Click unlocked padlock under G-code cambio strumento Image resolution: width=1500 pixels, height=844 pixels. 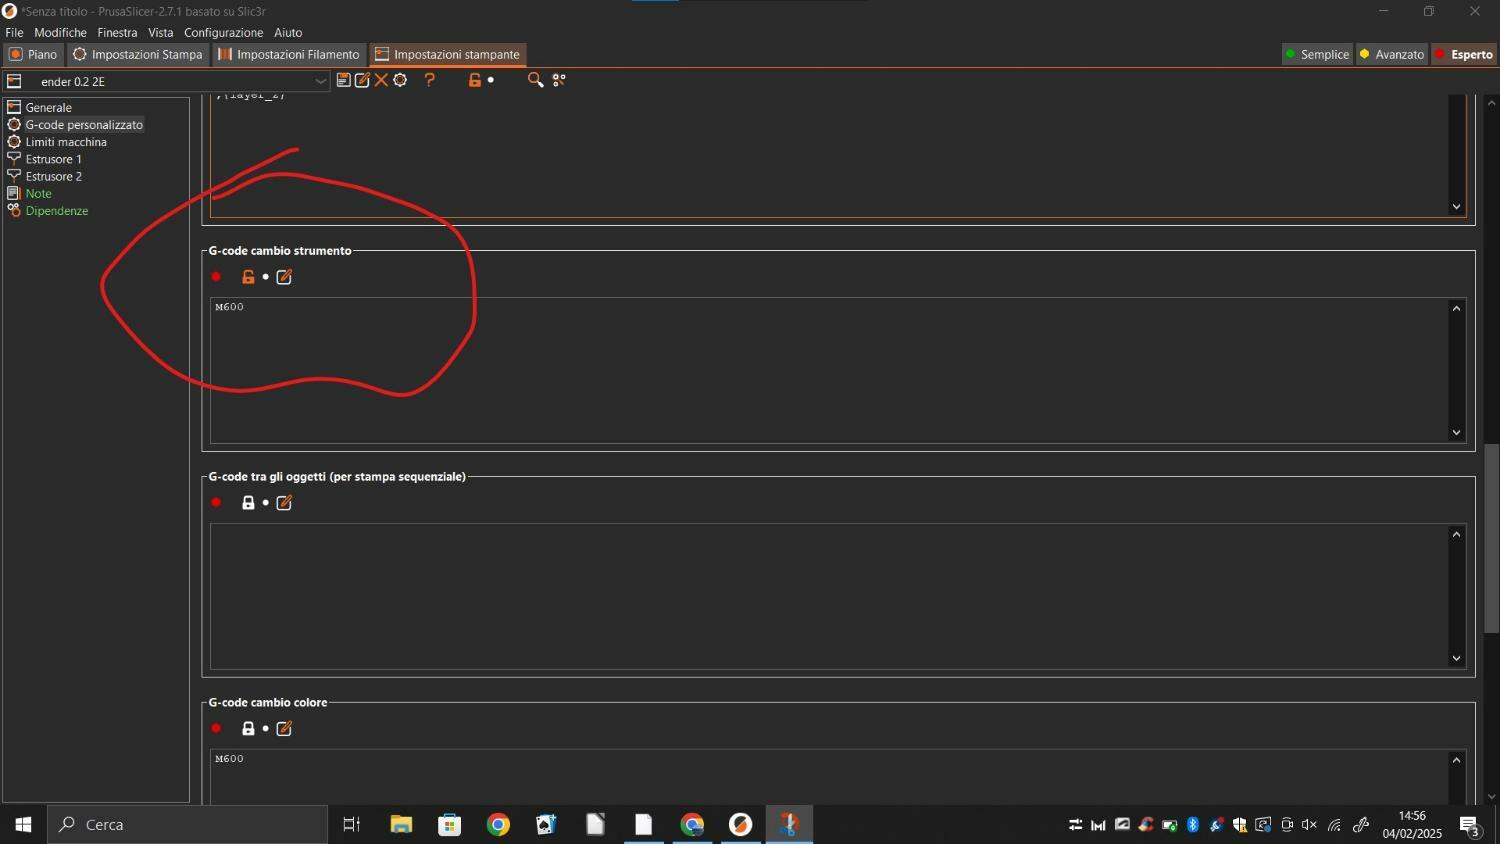248,277
